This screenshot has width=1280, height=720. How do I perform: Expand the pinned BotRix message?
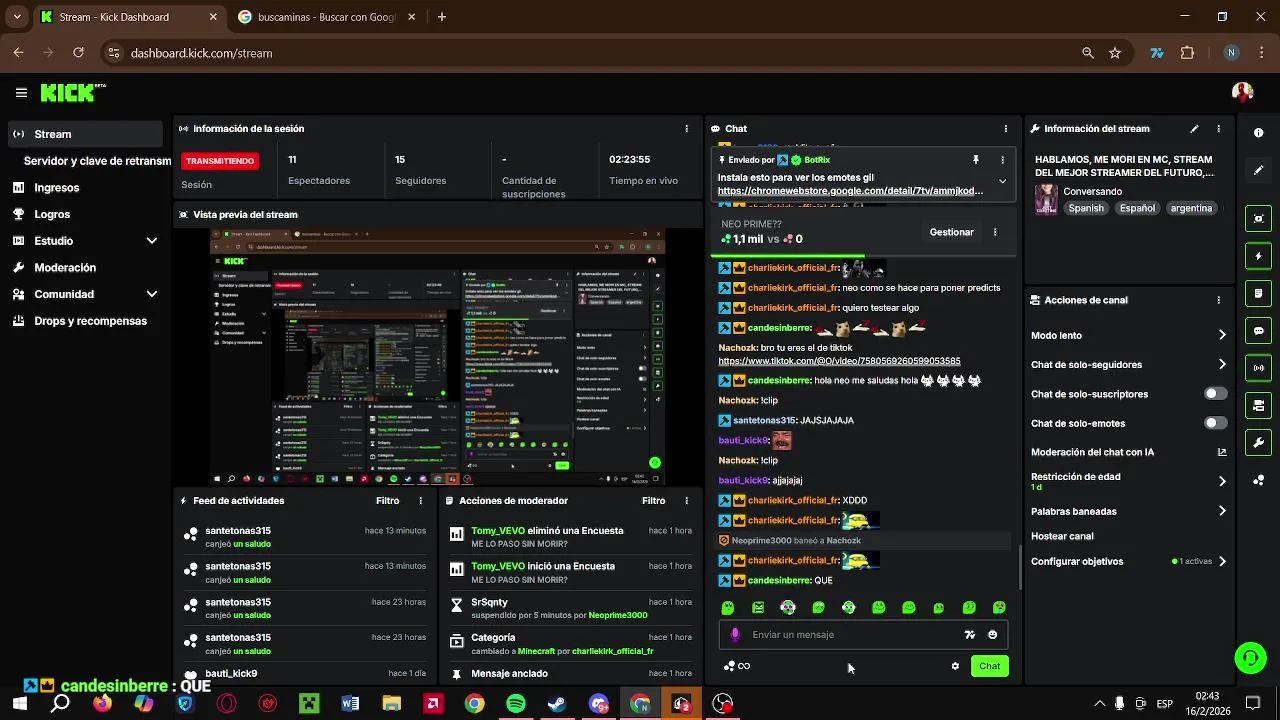coord(1002,182)
